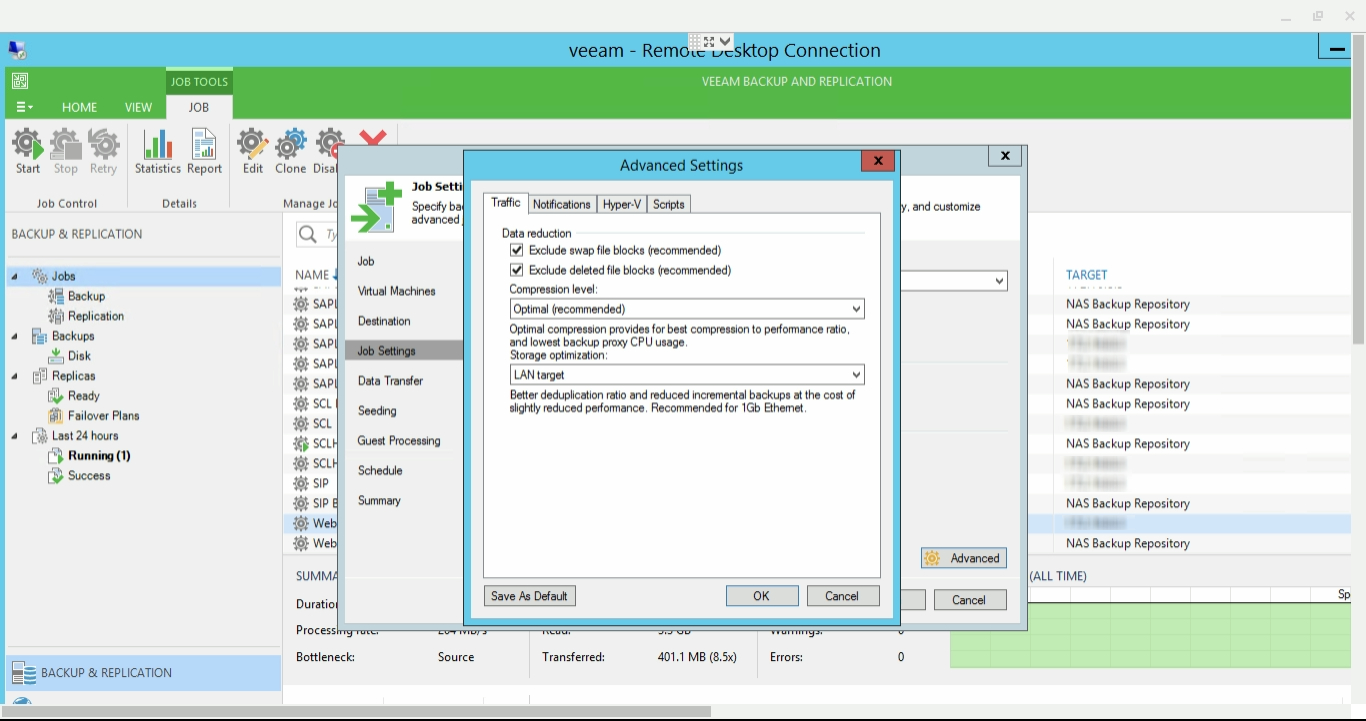Click the SIP job gear icon
The width and height of the screenshot is (1366, 721).
tap(301, 483)
